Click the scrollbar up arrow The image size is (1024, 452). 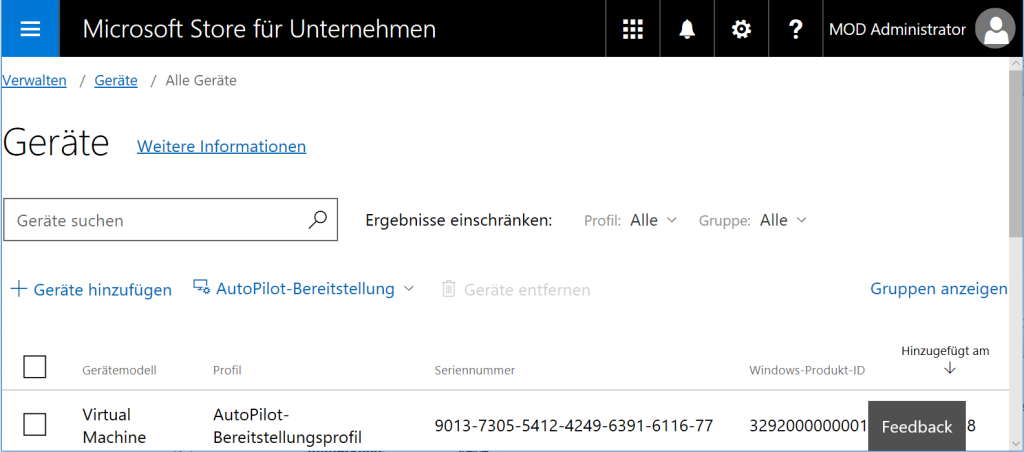coord(1016,62)
